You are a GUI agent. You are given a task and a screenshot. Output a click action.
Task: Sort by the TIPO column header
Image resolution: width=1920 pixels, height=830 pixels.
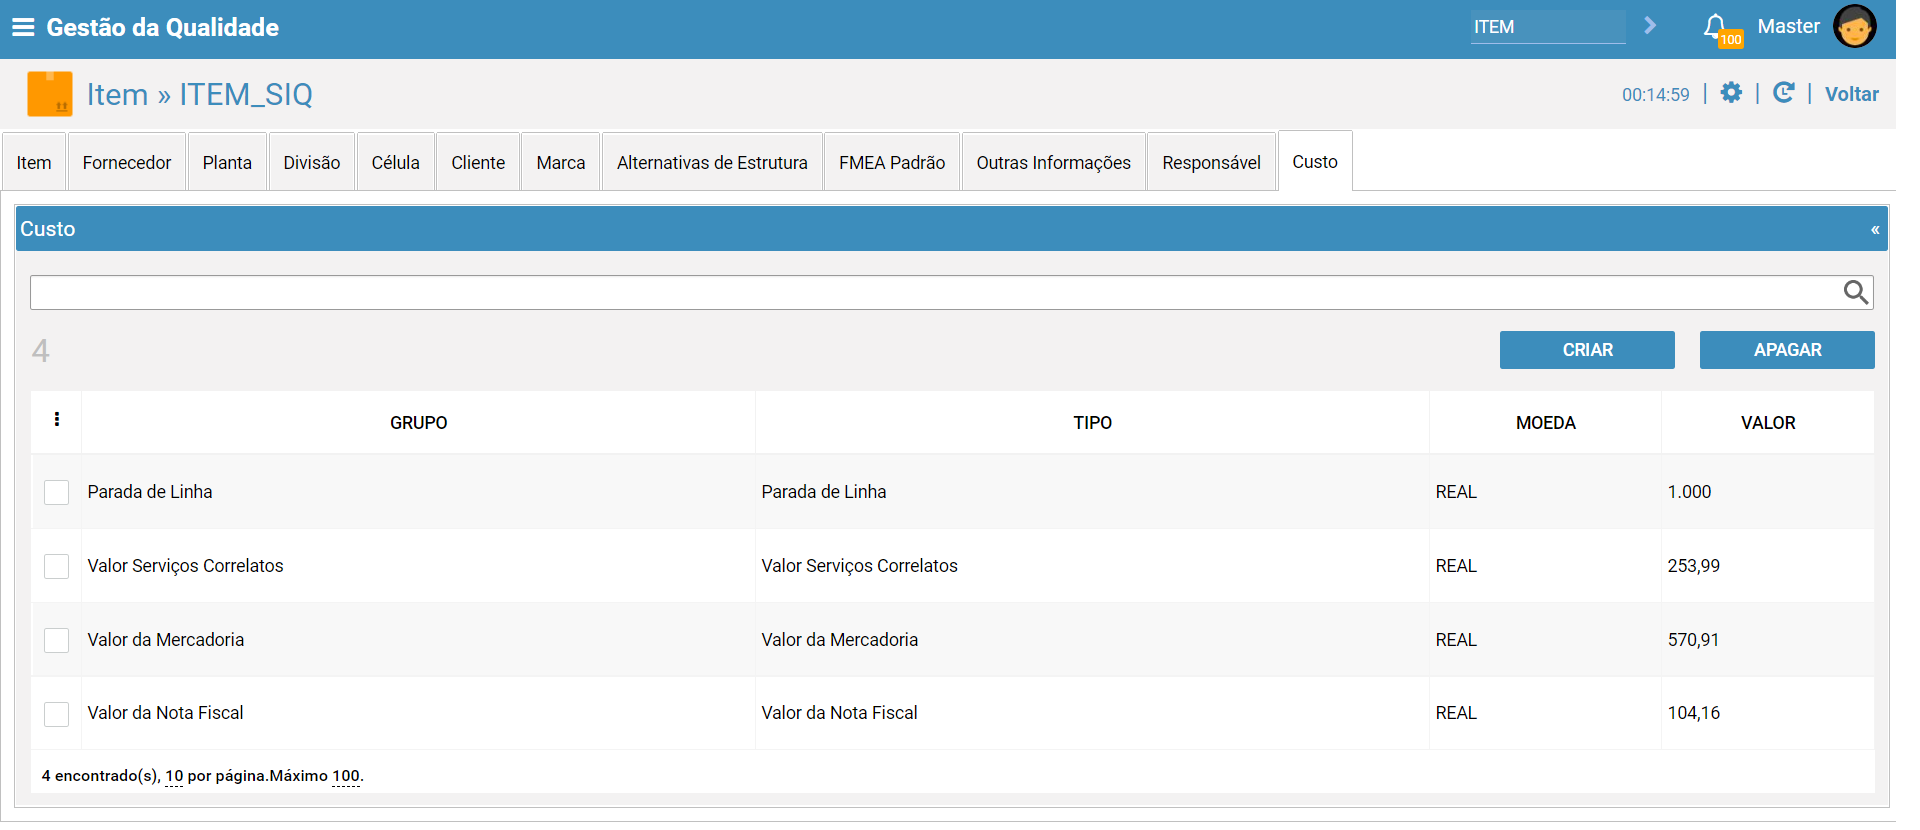[x=1092, y=423]
